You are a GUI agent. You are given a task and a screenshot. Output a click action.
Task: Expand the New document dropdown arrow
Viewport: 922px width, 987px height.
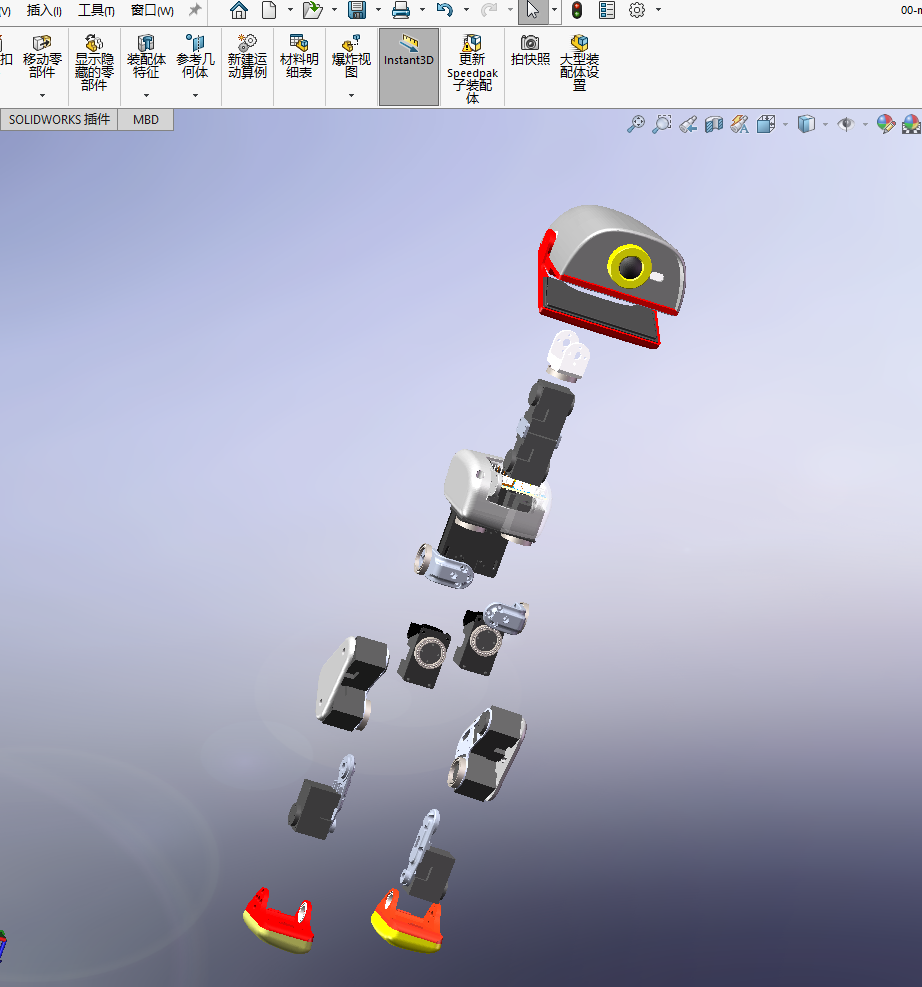coord(290,10)
